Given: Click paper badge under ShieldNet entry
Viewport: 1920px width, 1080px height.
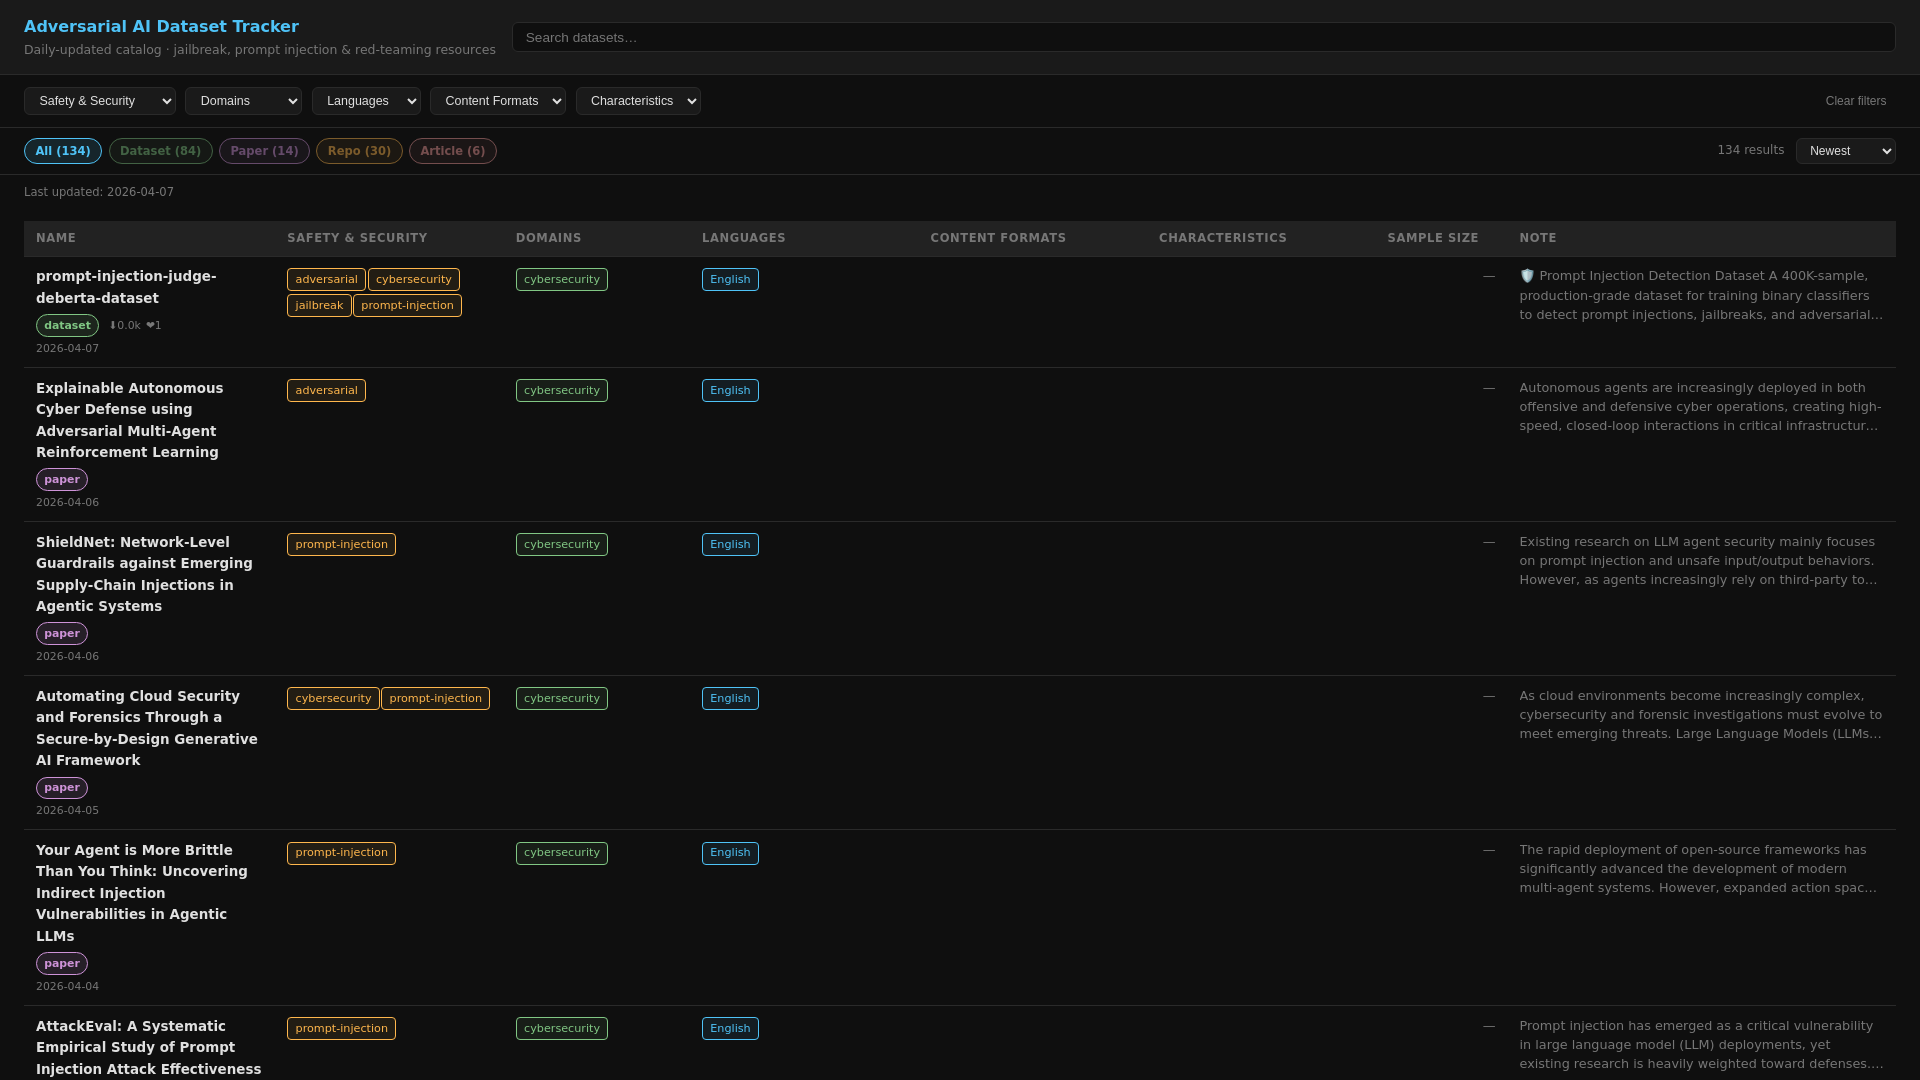Looking at the screenshot, I should pos(62,633).
